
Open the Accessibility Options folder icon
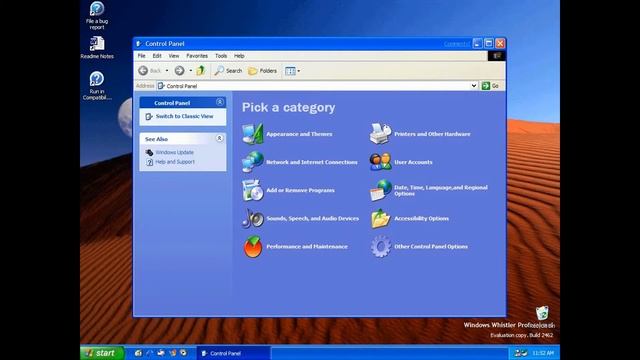click(380, 218)
